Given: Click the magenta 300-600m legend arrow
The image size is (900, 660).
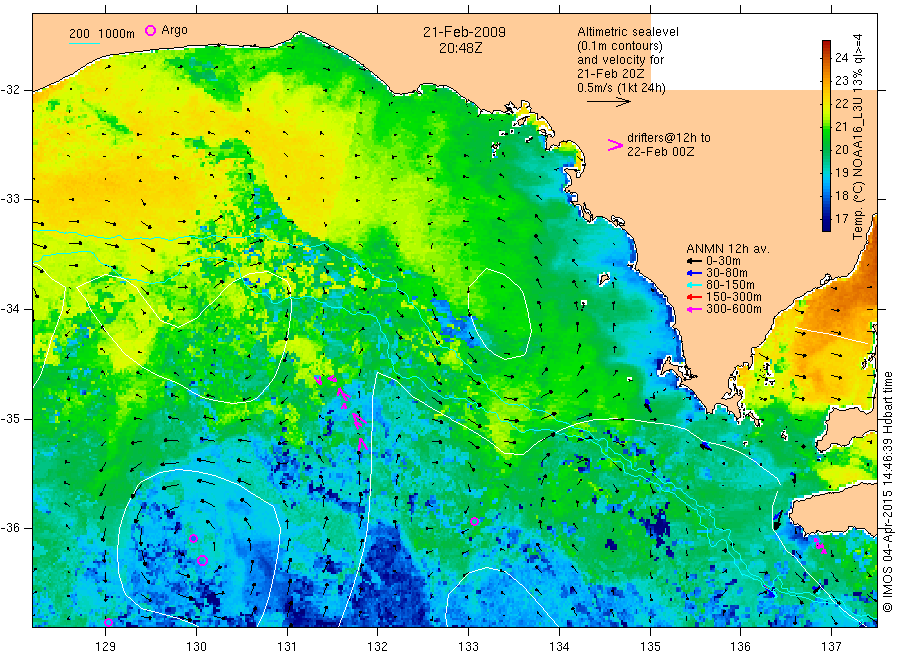Looking at the screenshot, I should click(694, 309).
